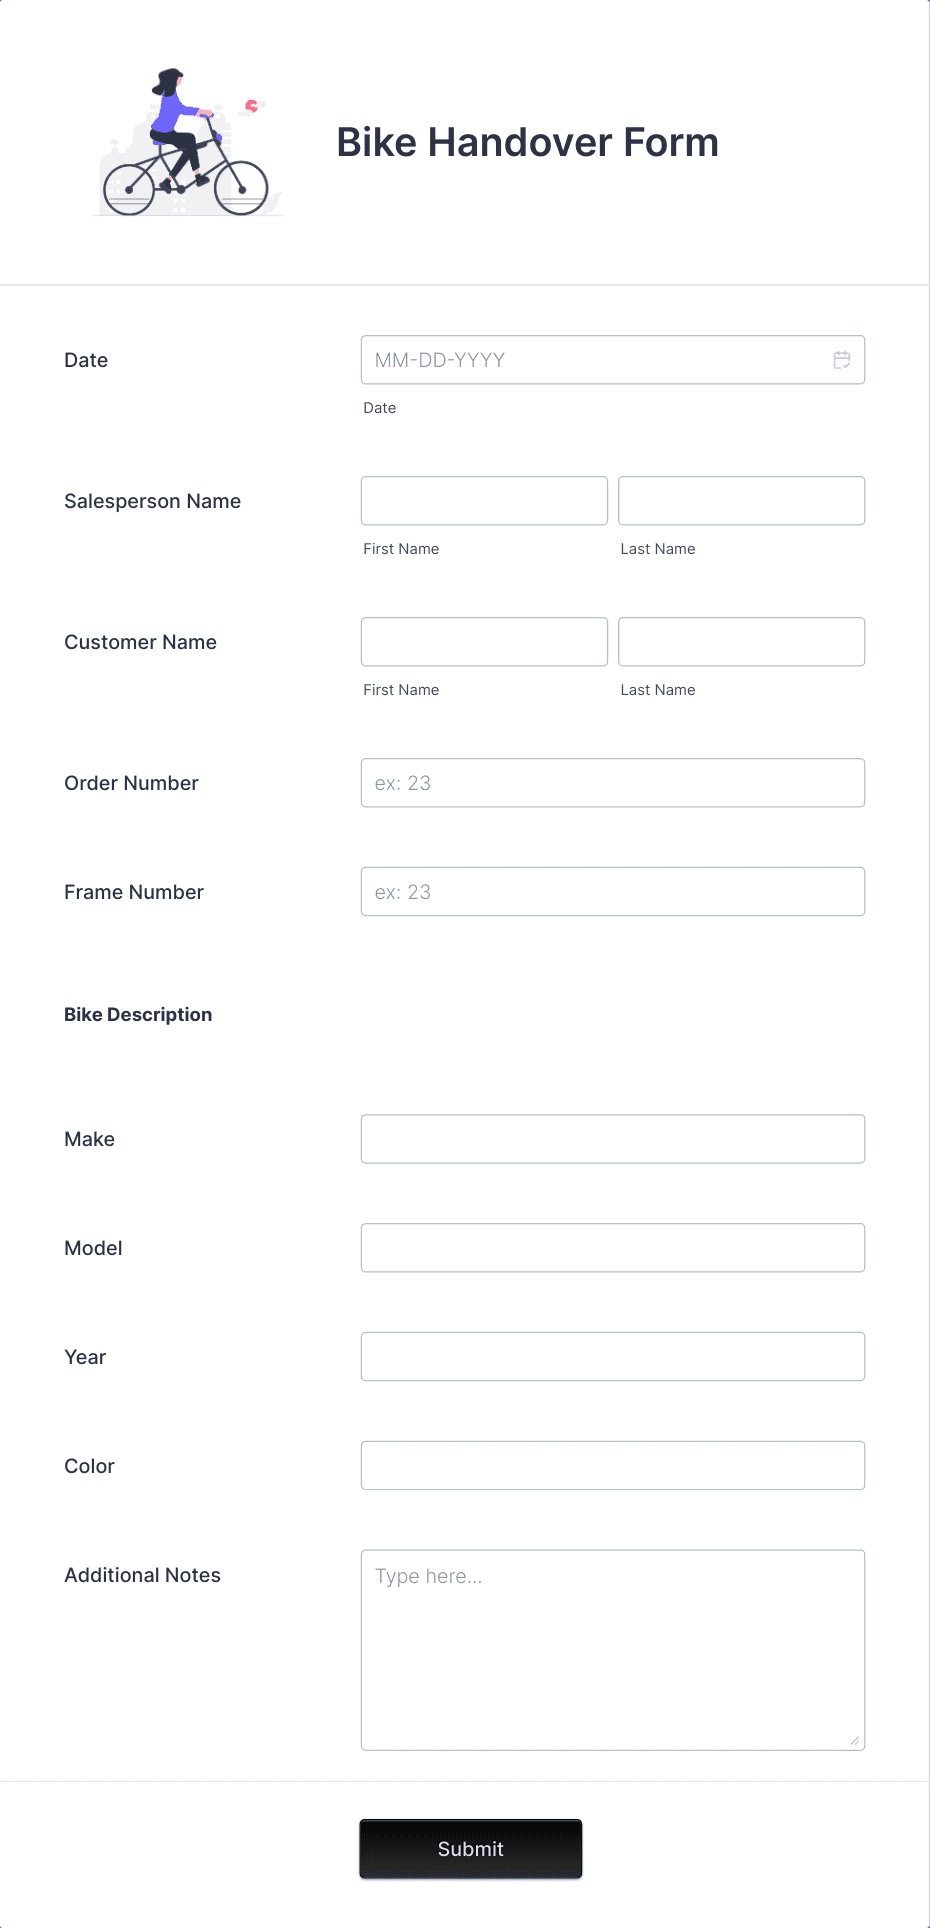
Task: Click the Model input field
Action: (x=612, y=1247)
